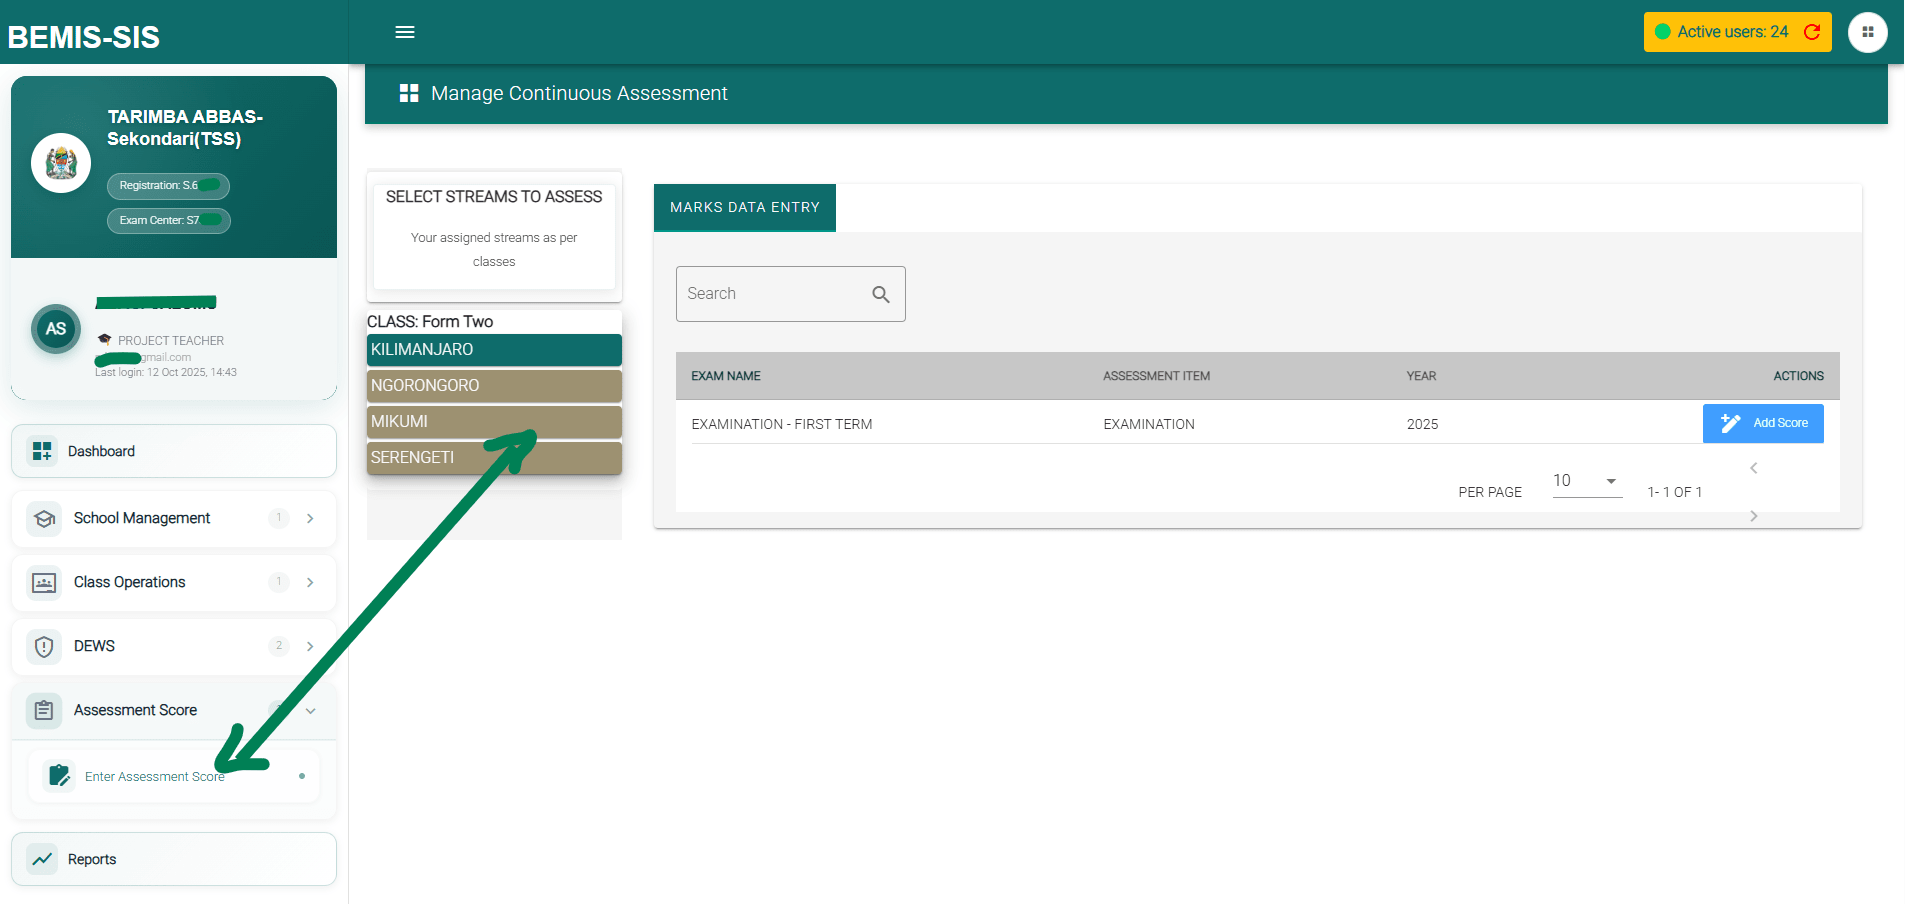Go to next page of results
The image size is (1905, 904).
click(x=1753, y=516)
